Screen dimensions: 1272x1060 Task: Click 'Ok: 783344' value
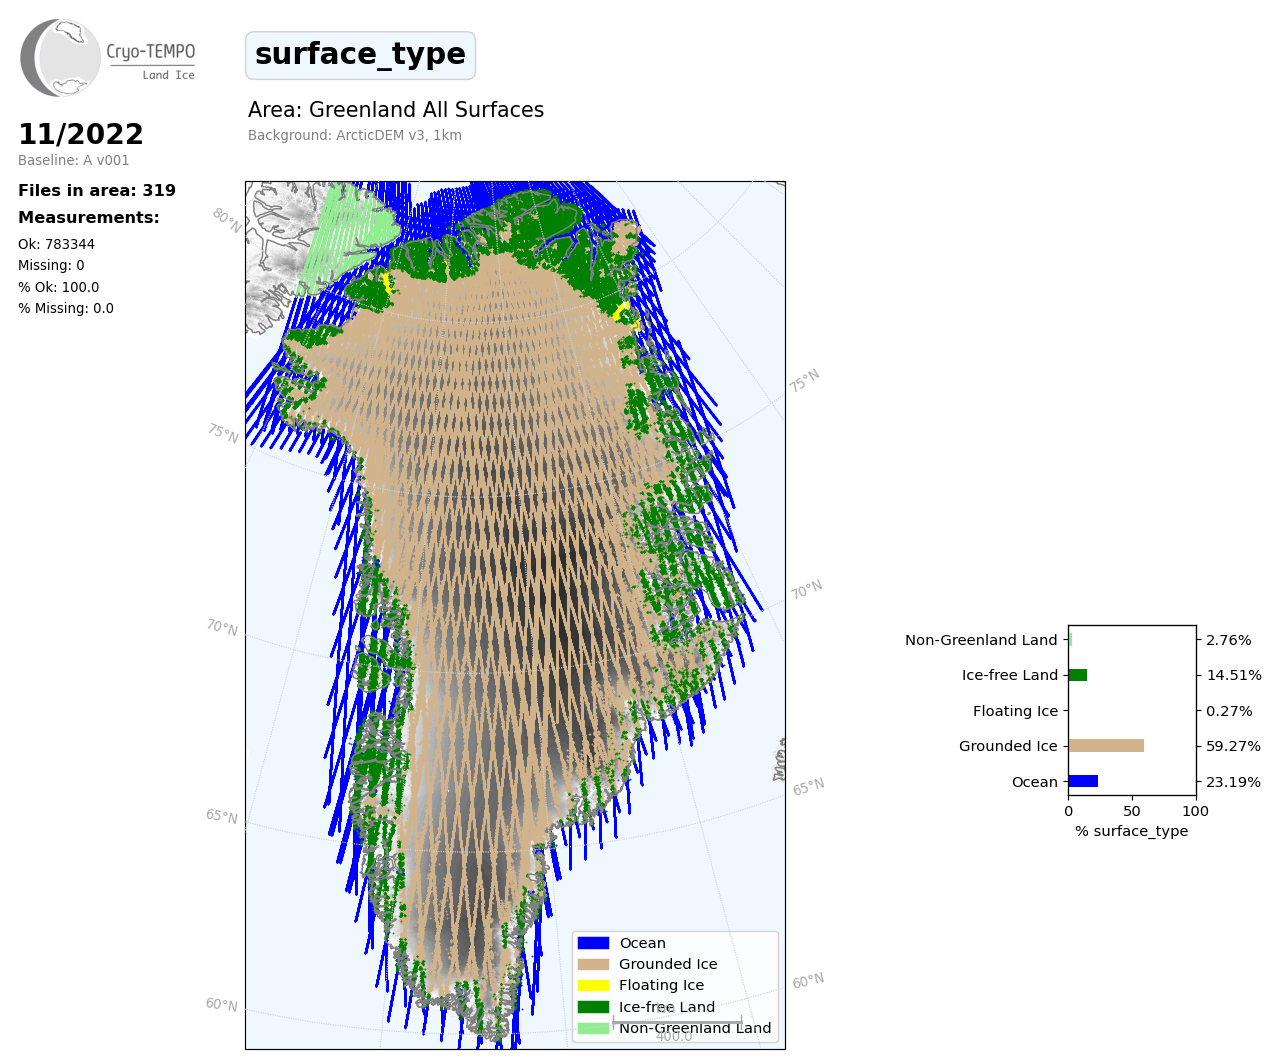click(x=57, y=244)
